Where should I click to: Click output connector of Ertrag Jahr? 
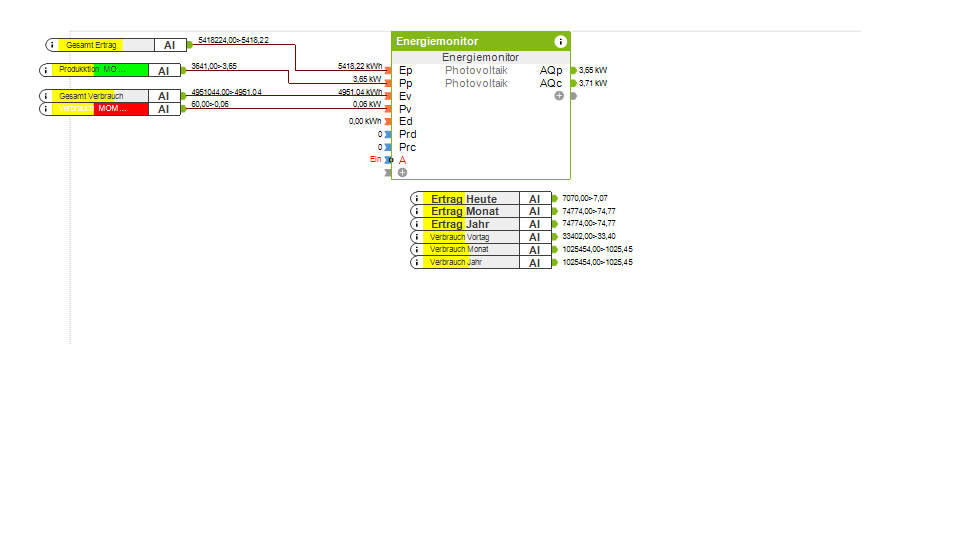pyautogui.click(x=555, y=224)
